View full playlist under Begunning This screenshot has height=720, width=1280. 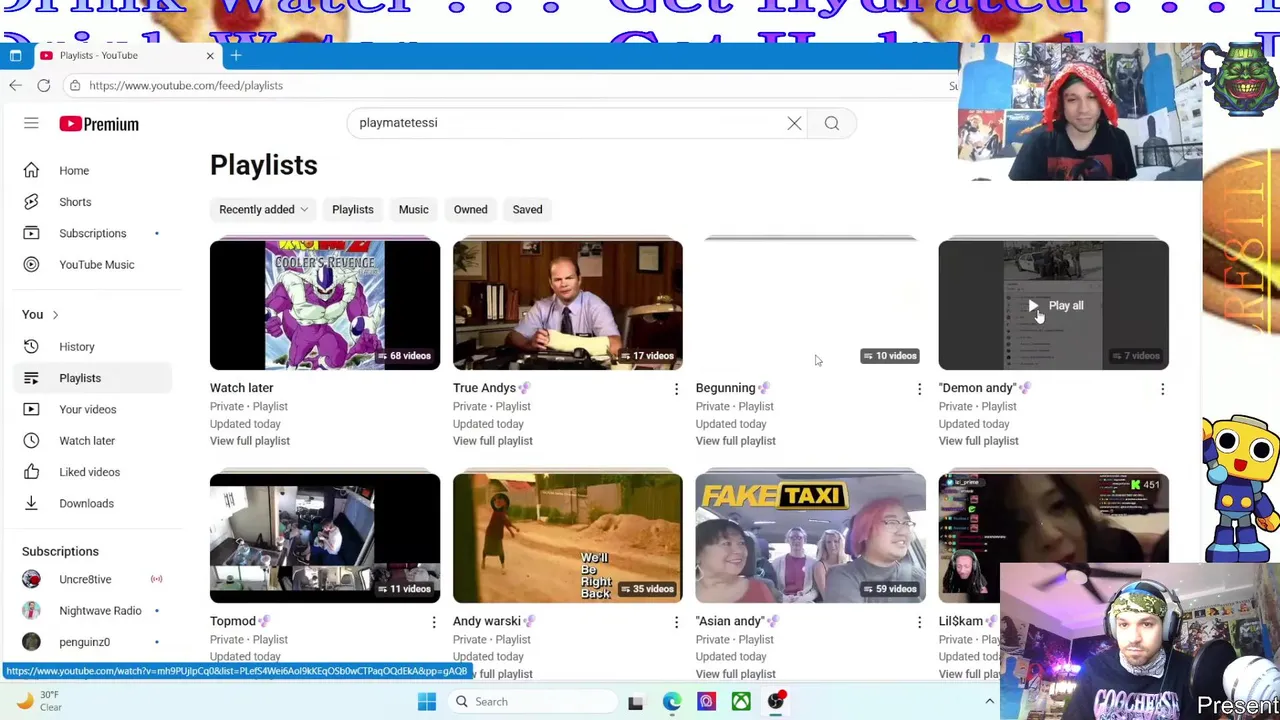tap(736, 441)
